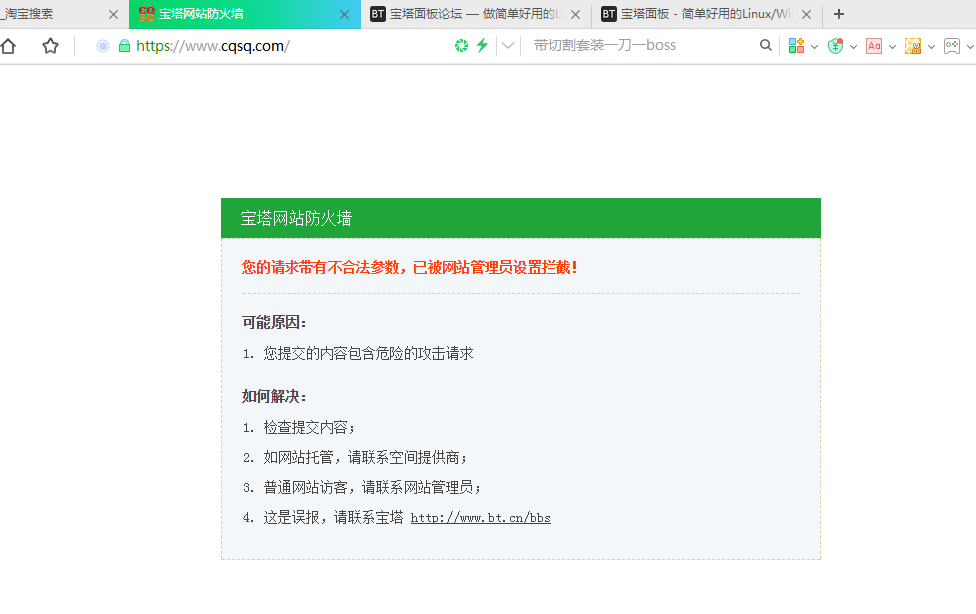Open the game controller icon
Image resolution: width=976 pixels, height=614 pixels.
(952, 46)
